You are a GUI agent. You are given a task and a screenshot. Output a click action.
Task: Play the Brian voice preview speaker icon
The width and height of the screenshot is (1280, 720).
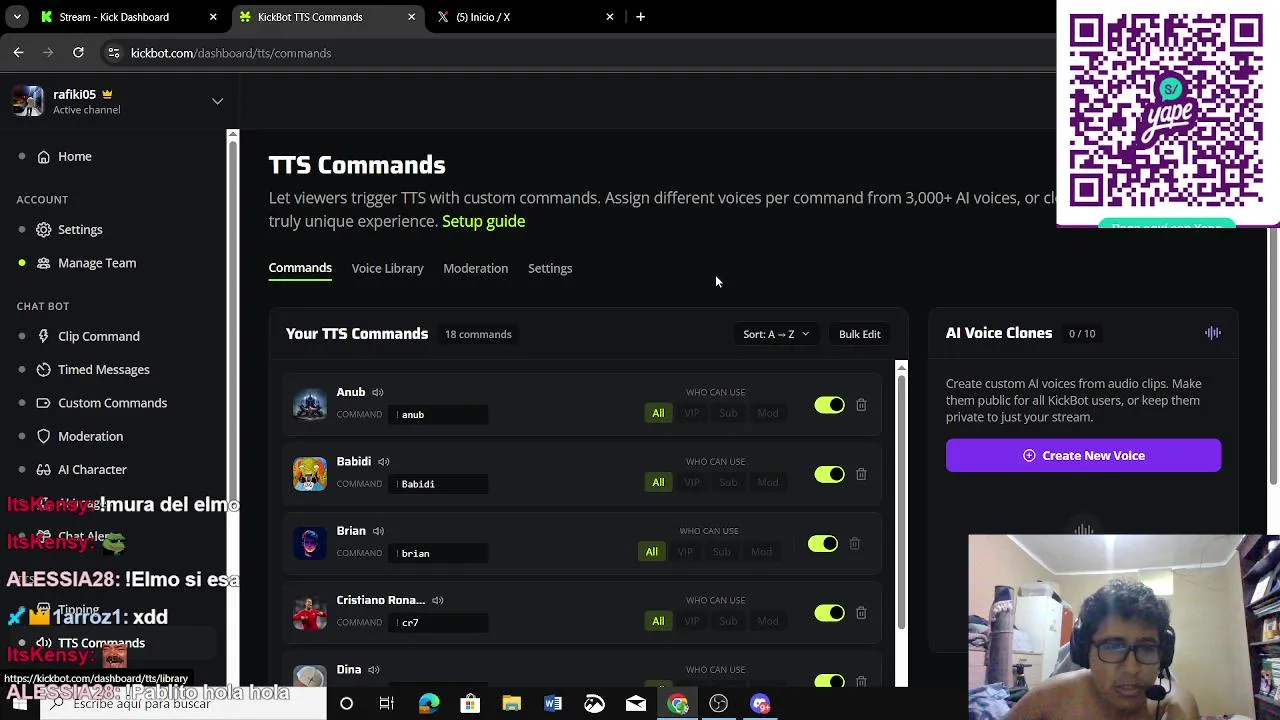[379, 531]
